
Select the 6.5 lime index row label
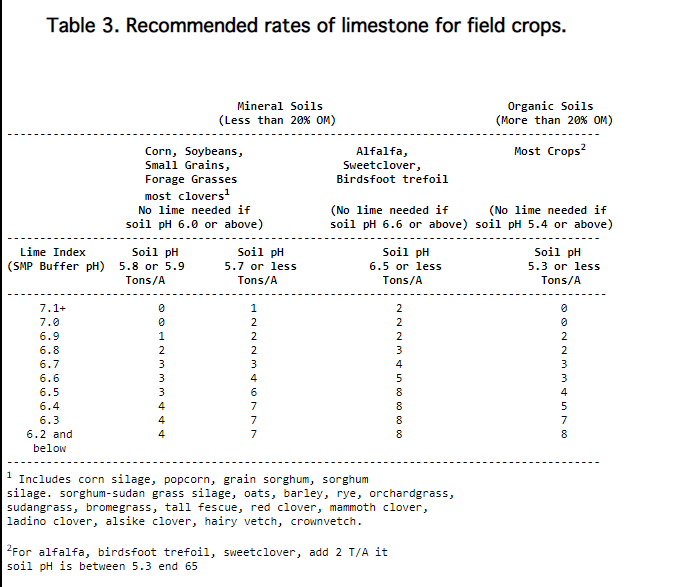click(49, 392)
